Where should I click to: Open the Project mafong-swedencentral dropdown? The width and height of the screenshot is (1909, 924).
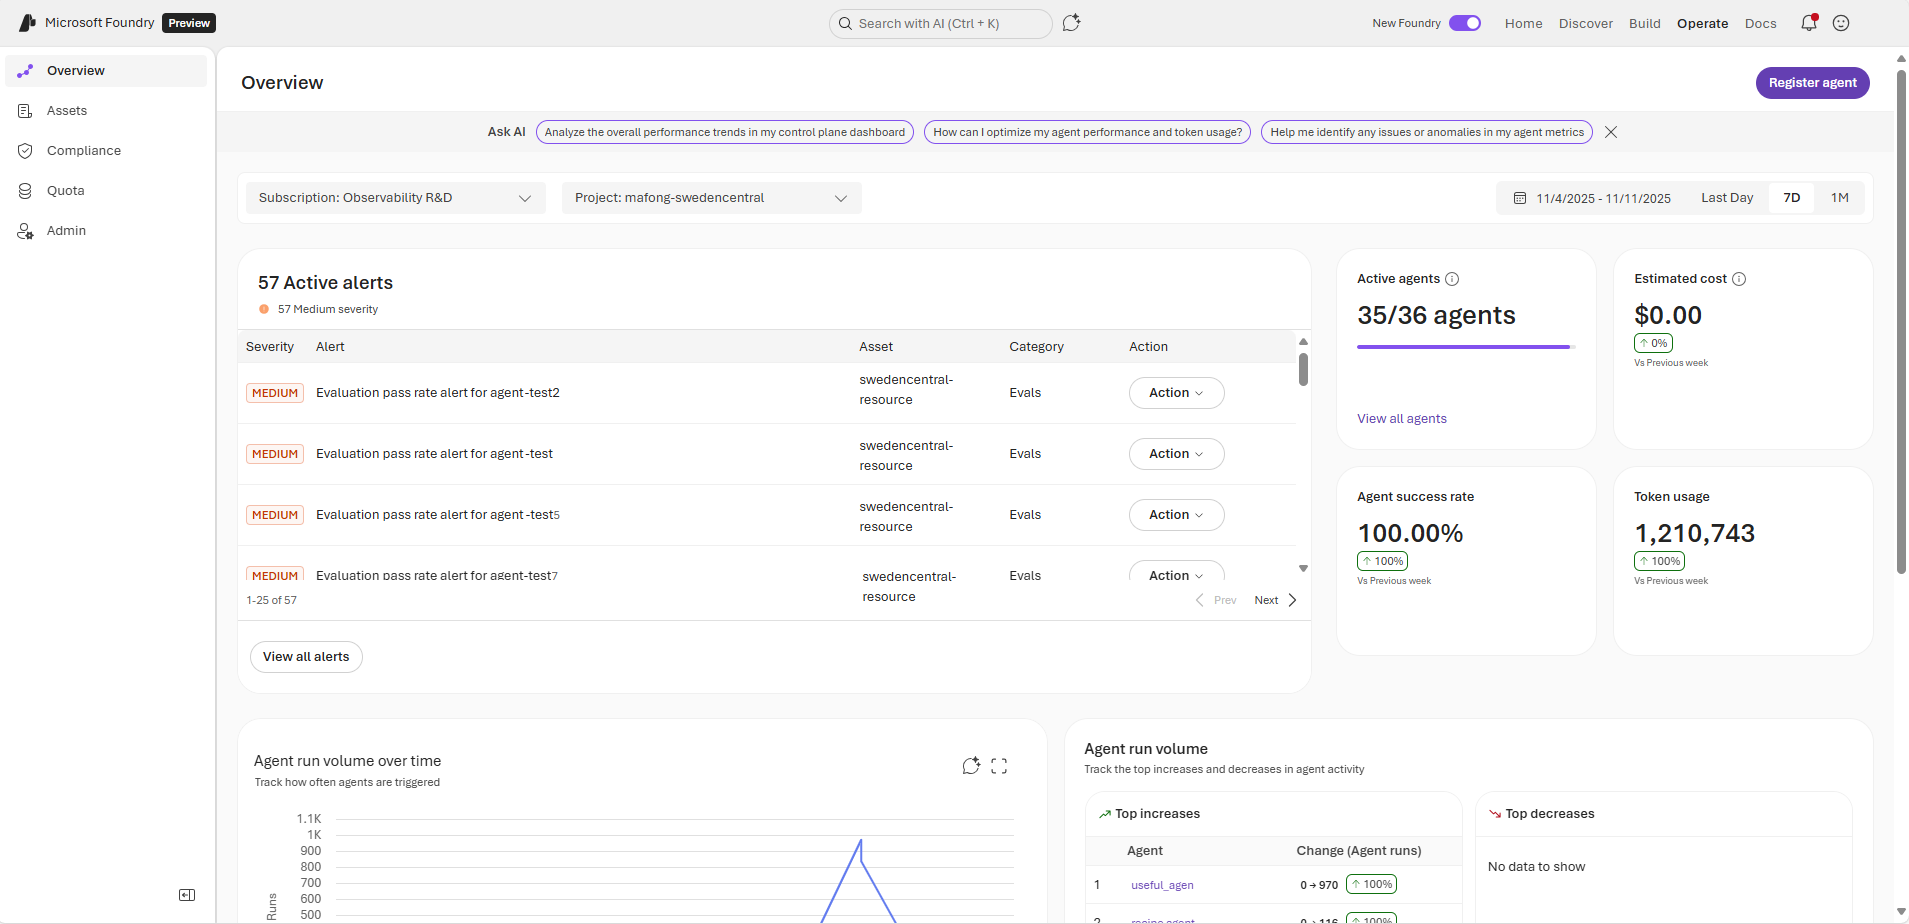(x=711, y=198)
